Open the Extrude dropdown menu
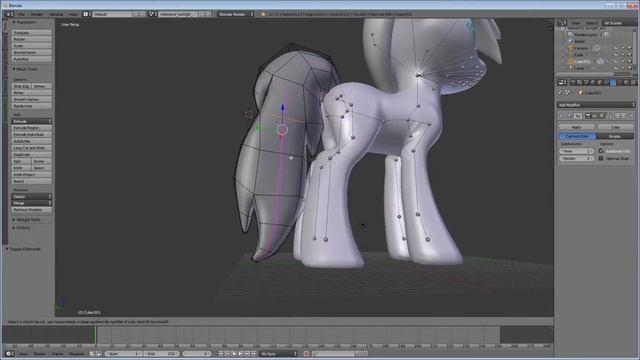Screen dimensions: 640x360 pos(31,121)
